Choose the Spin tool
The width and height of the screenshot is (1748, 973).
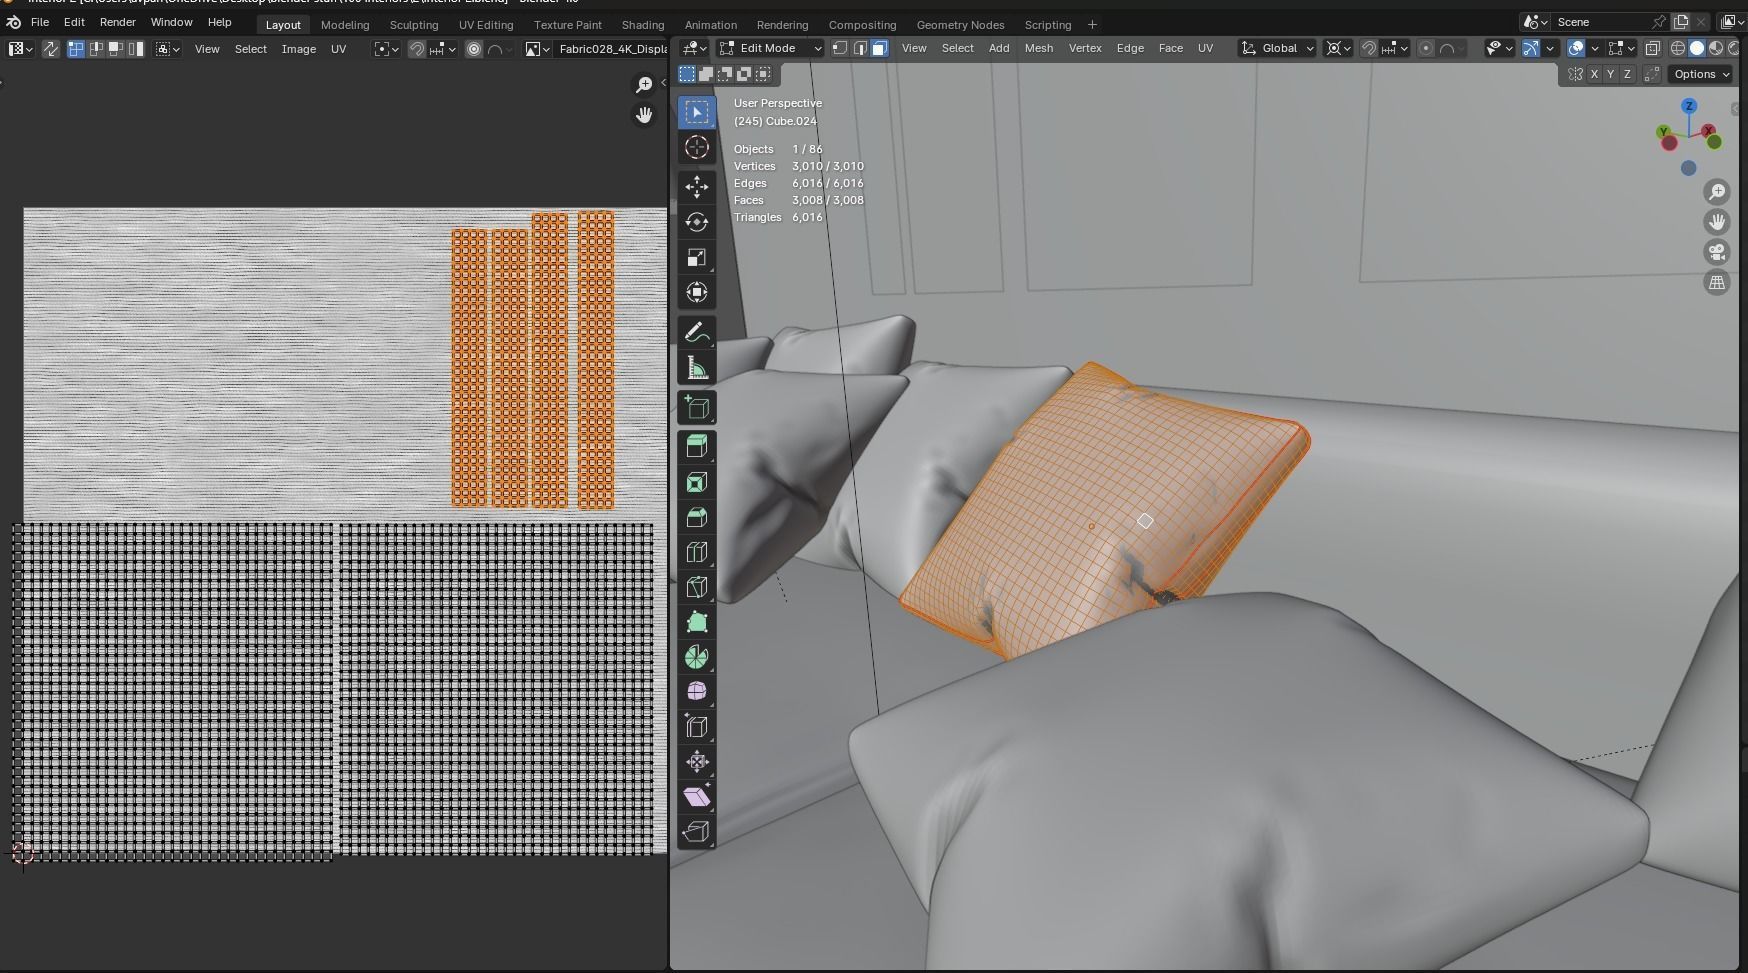[697, 657]
